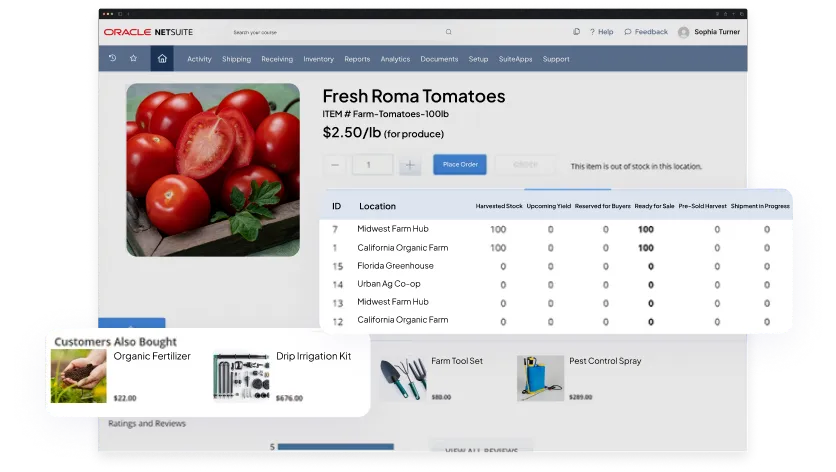Screen dimensions: 836x472
Task: Open the Inventory menu
Action: pos(318,59)
